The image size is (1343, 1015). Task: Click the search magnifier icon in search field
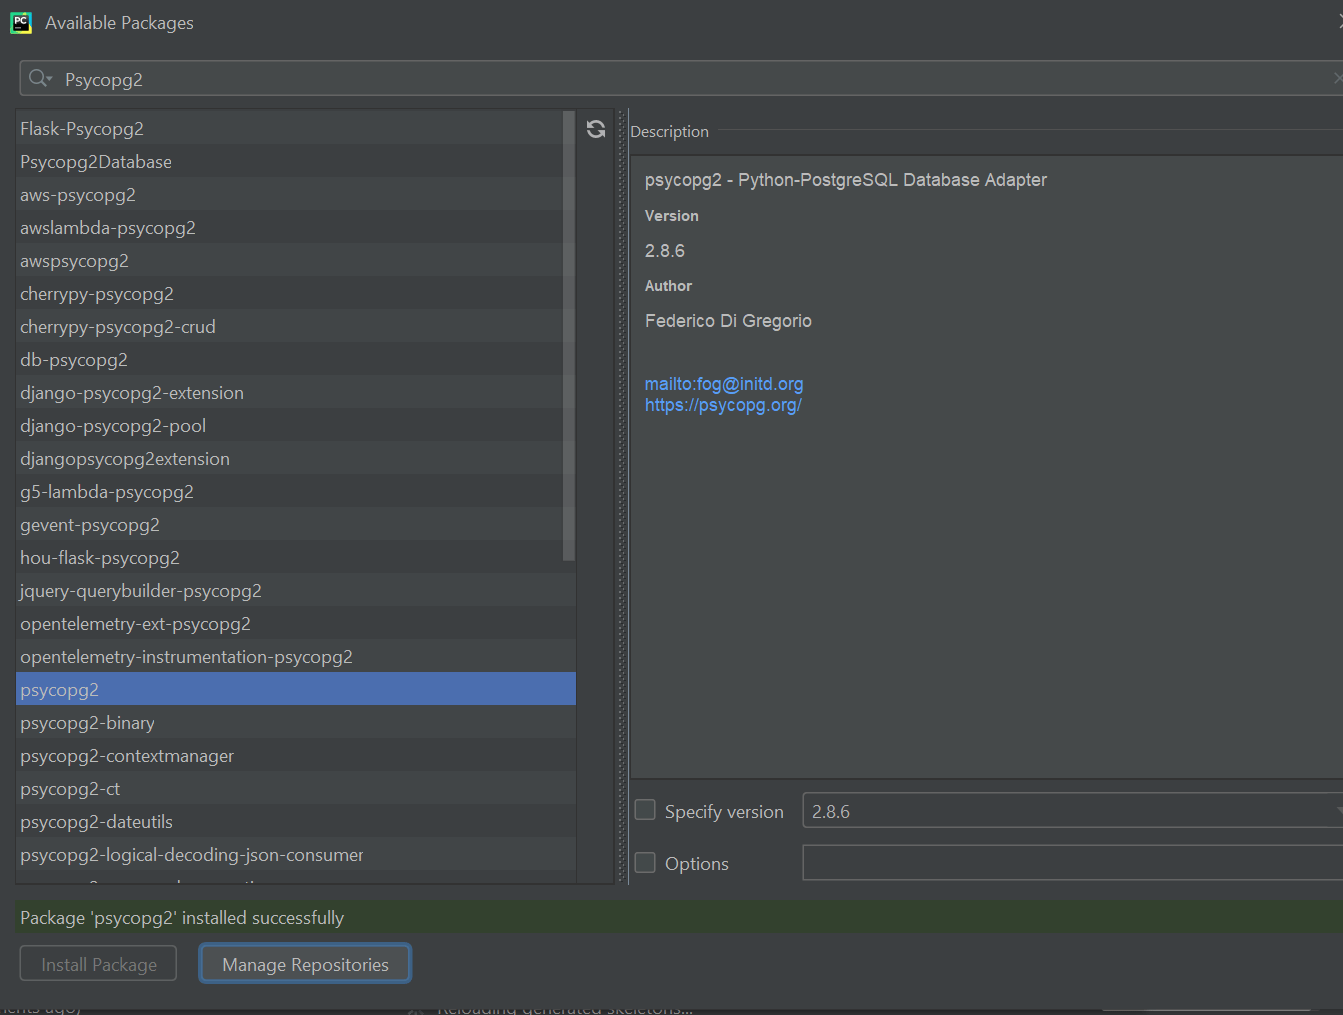(x=37, y=78)
